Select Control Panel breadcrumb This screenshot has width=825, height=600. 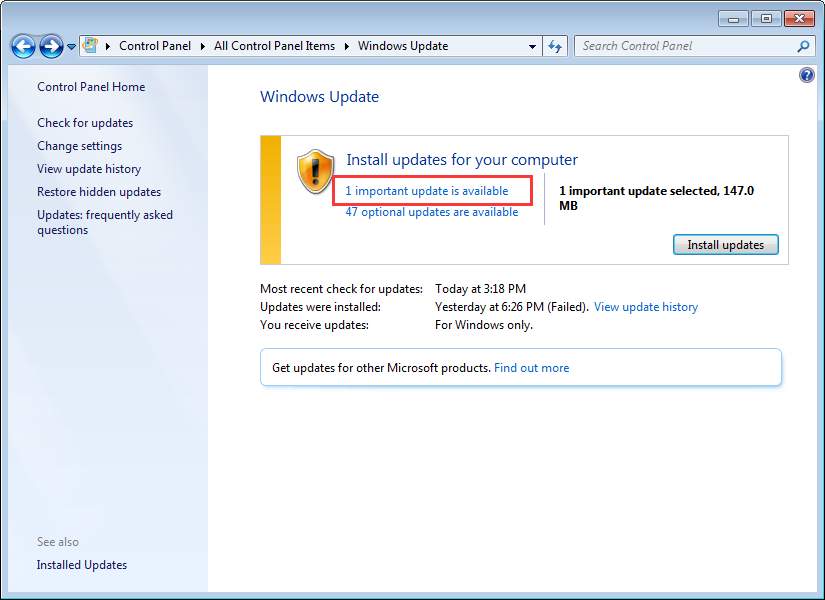tap(155, 46)
